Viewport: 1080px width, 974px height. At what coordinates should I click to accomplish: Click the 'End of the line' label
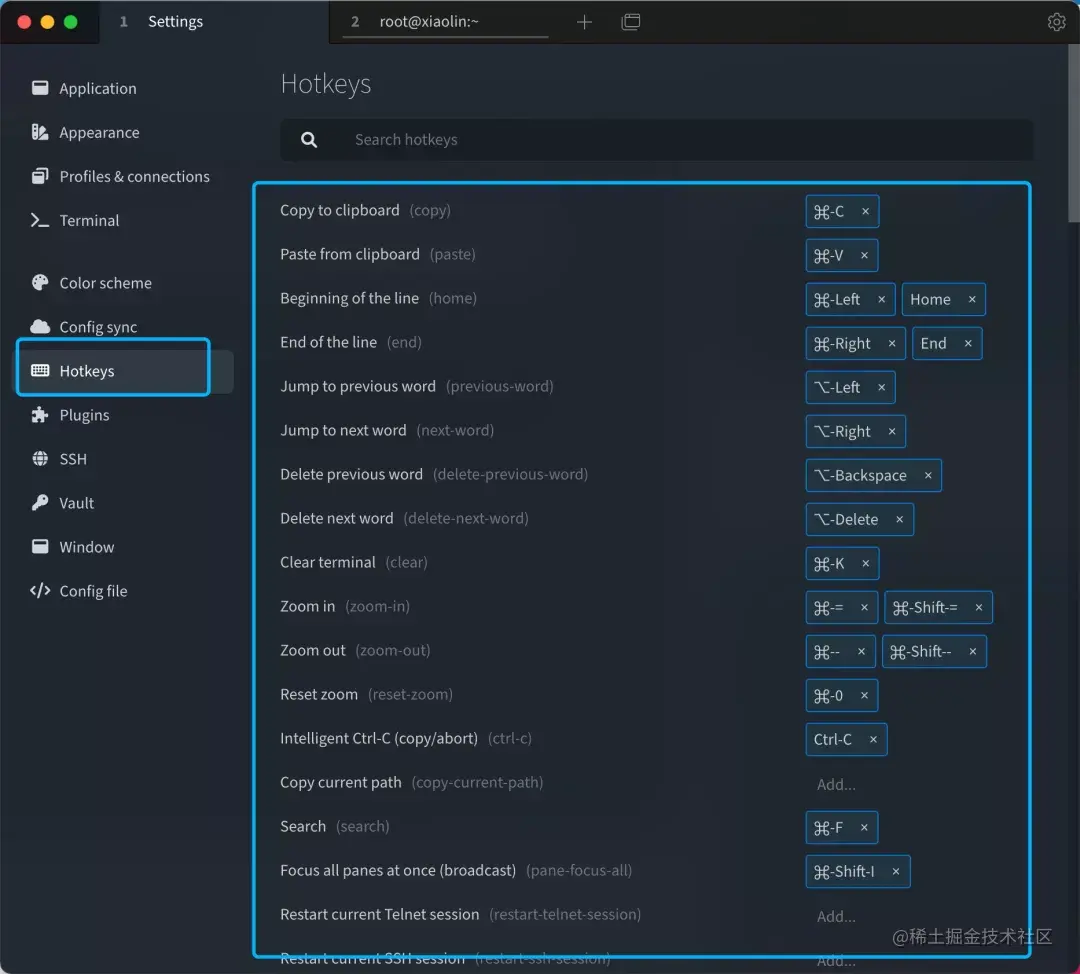[x=329, y=343]
